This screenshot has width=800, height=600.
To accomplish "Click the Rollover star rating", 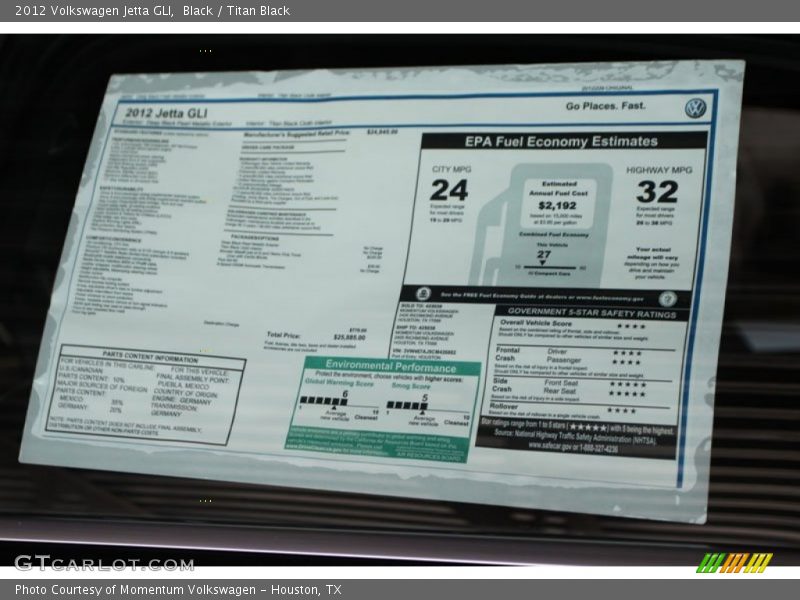I will 620,410.
